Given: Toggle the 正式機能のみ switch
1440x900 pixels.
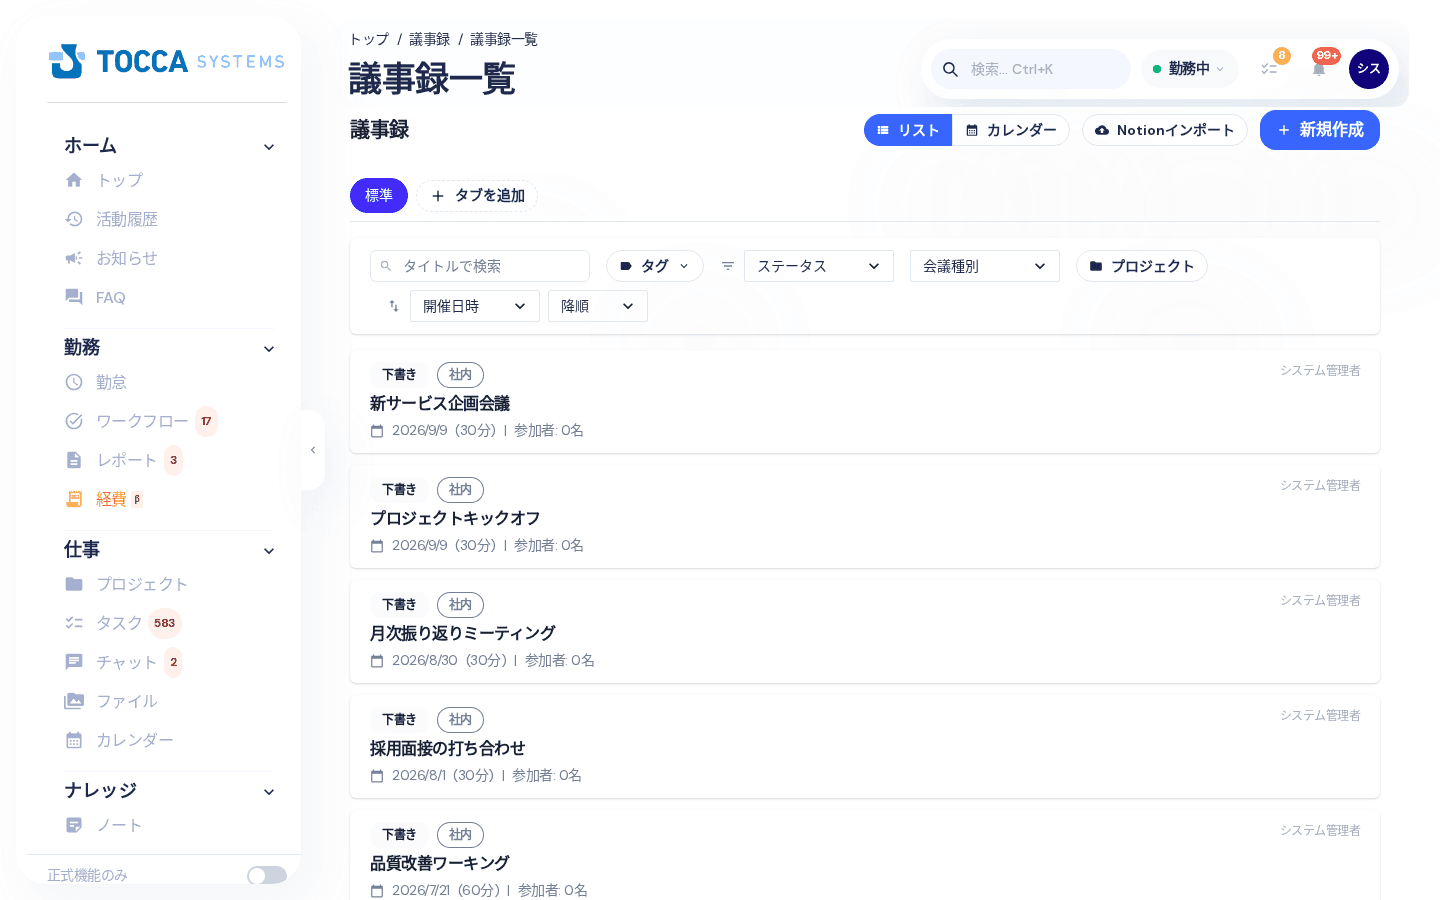Looking at the screenshot, I should (x=267, y=875).
